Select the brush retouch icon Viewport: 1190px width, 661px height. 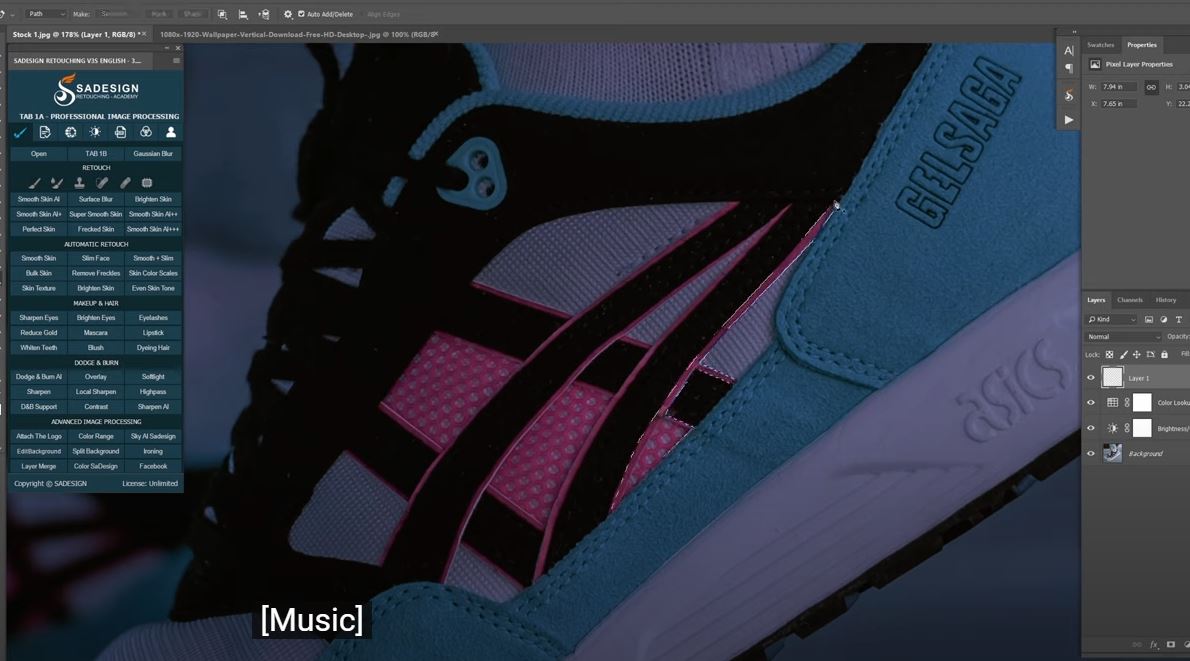click(34, 183)
